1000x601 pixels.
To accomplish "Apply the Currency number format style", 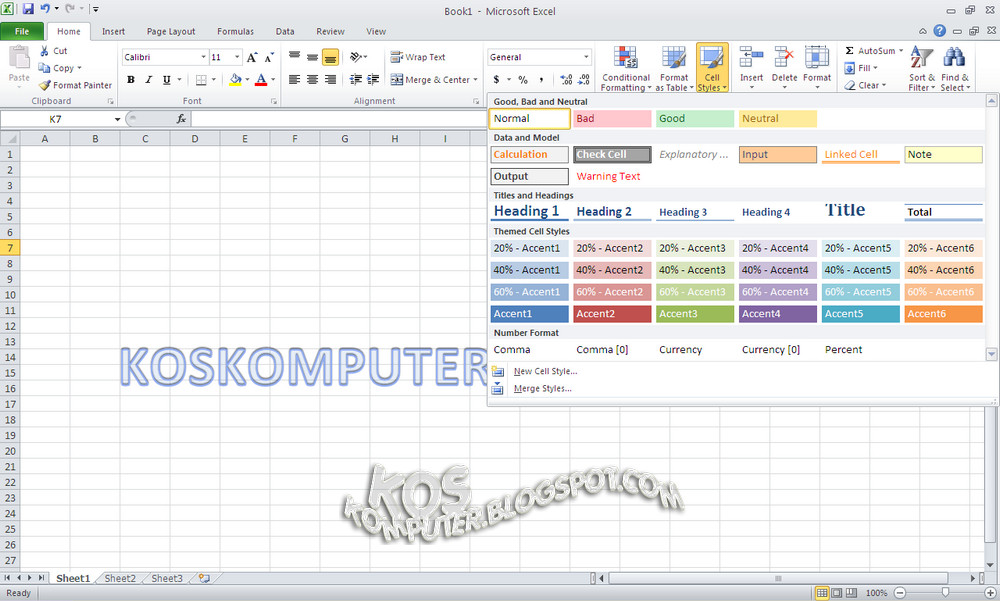I will point(680,350).
